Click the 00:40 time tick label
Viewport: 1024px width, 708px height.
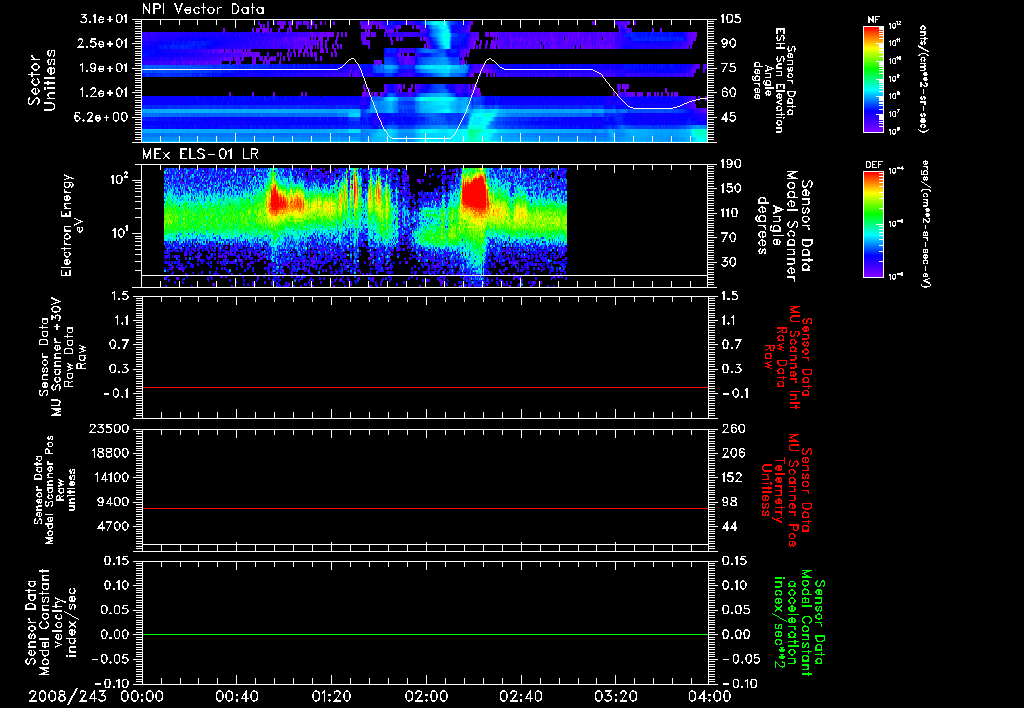coord(236,696)
